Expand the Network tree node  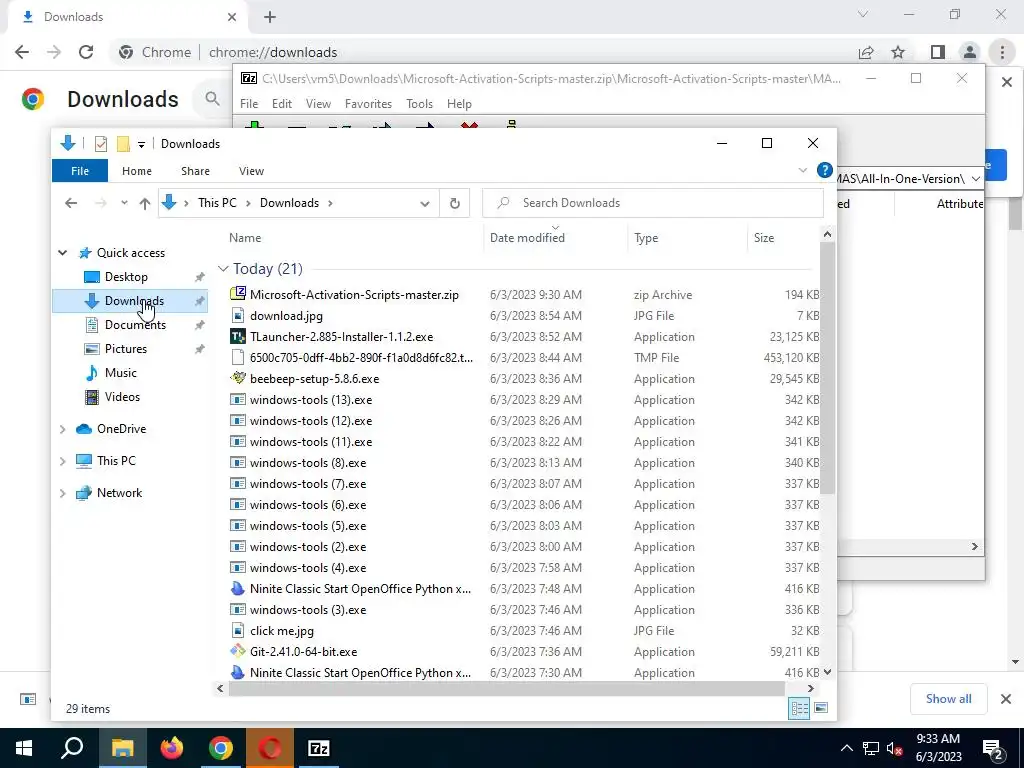(63, 493)
